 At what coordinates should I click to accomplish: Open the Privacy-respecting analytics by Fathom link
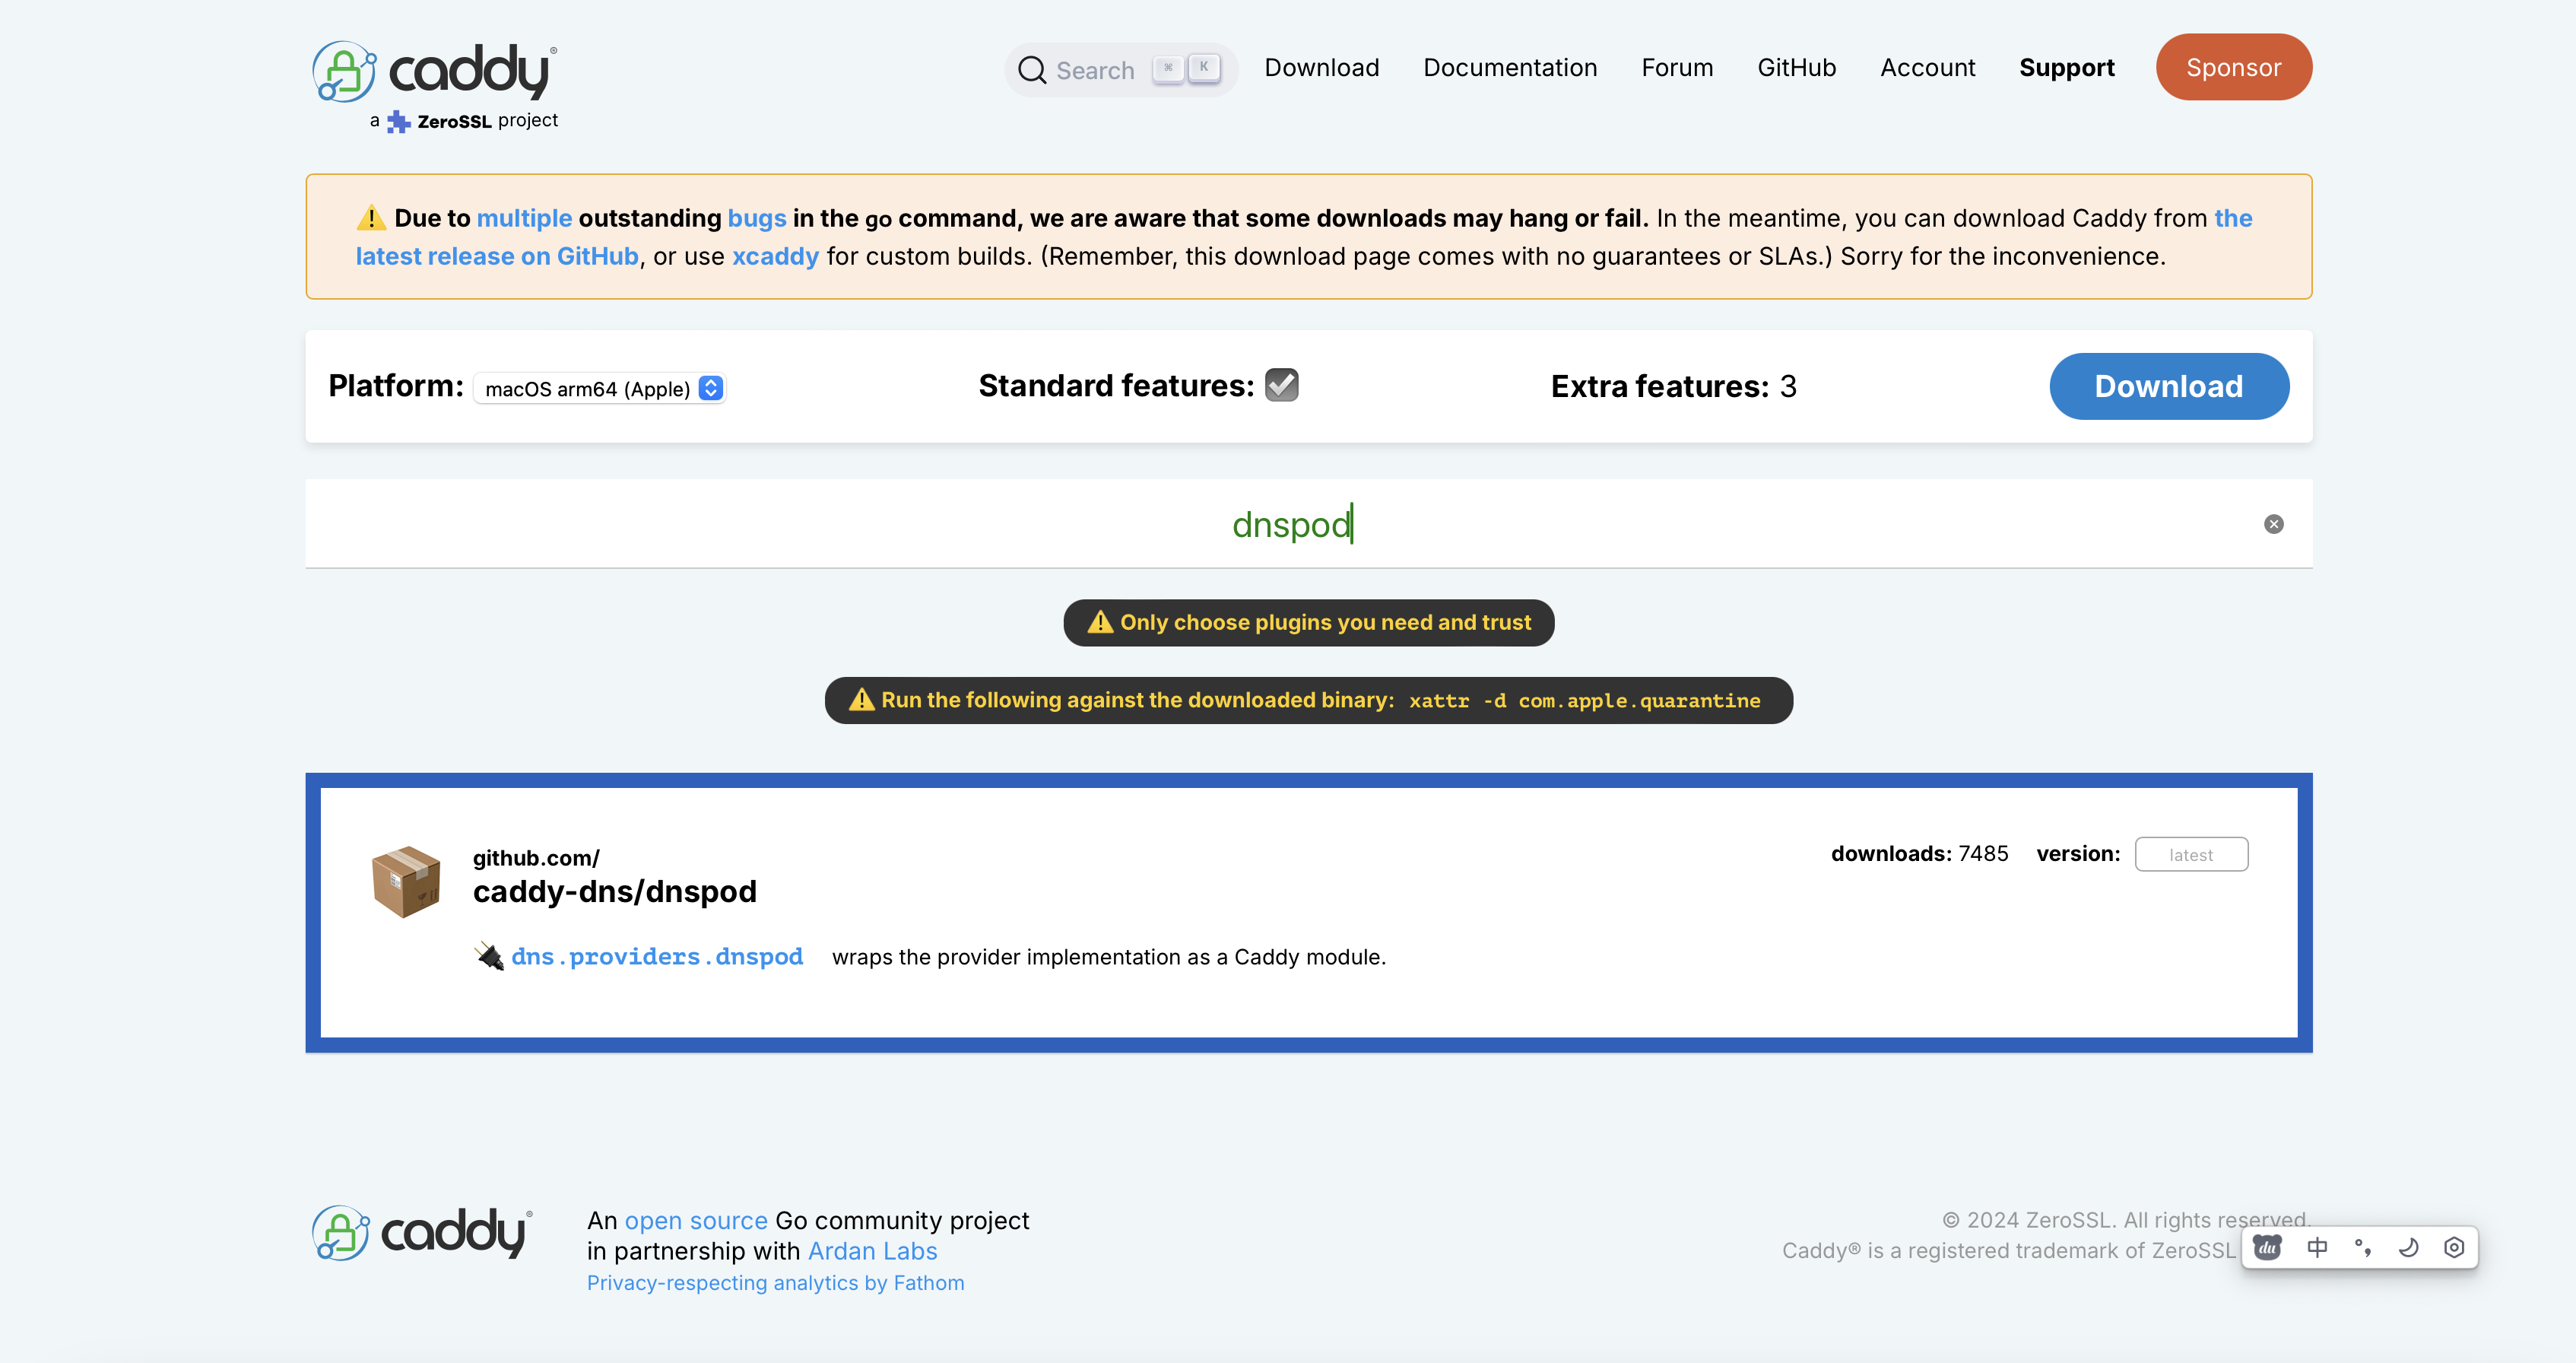coord(775,1283)
